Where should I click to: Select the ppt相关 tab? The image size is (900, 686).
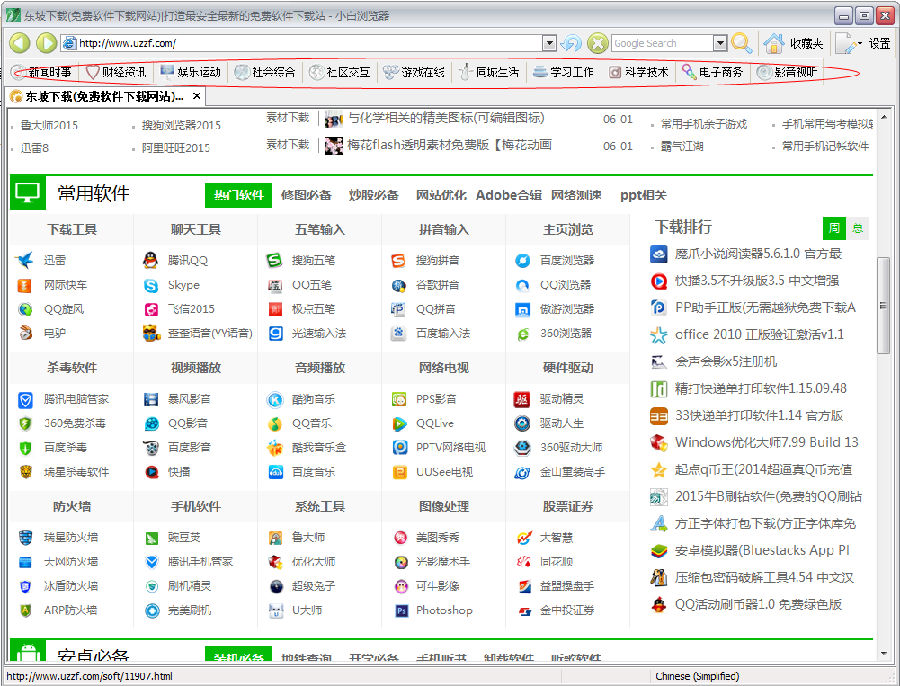click(643, 195)
